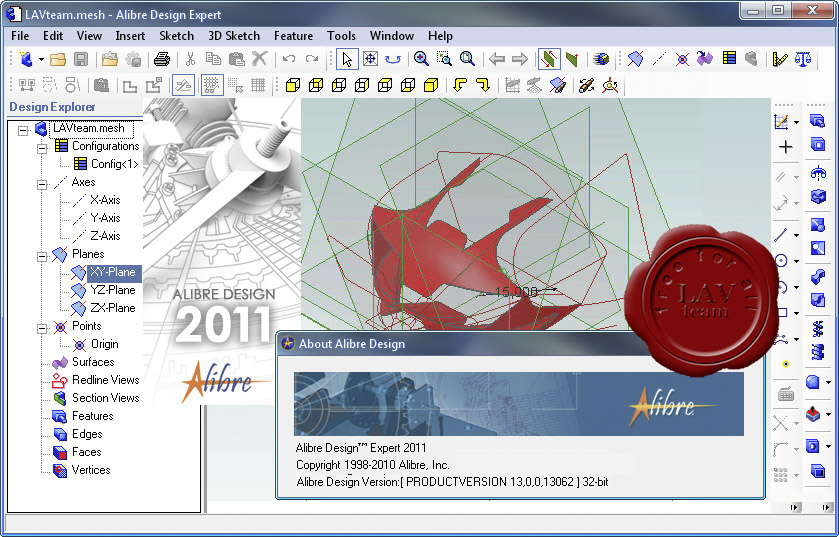Open the New dropdown arrow next to New Part
This screenshot has width=839, height=537.
[x=41, y=59]
